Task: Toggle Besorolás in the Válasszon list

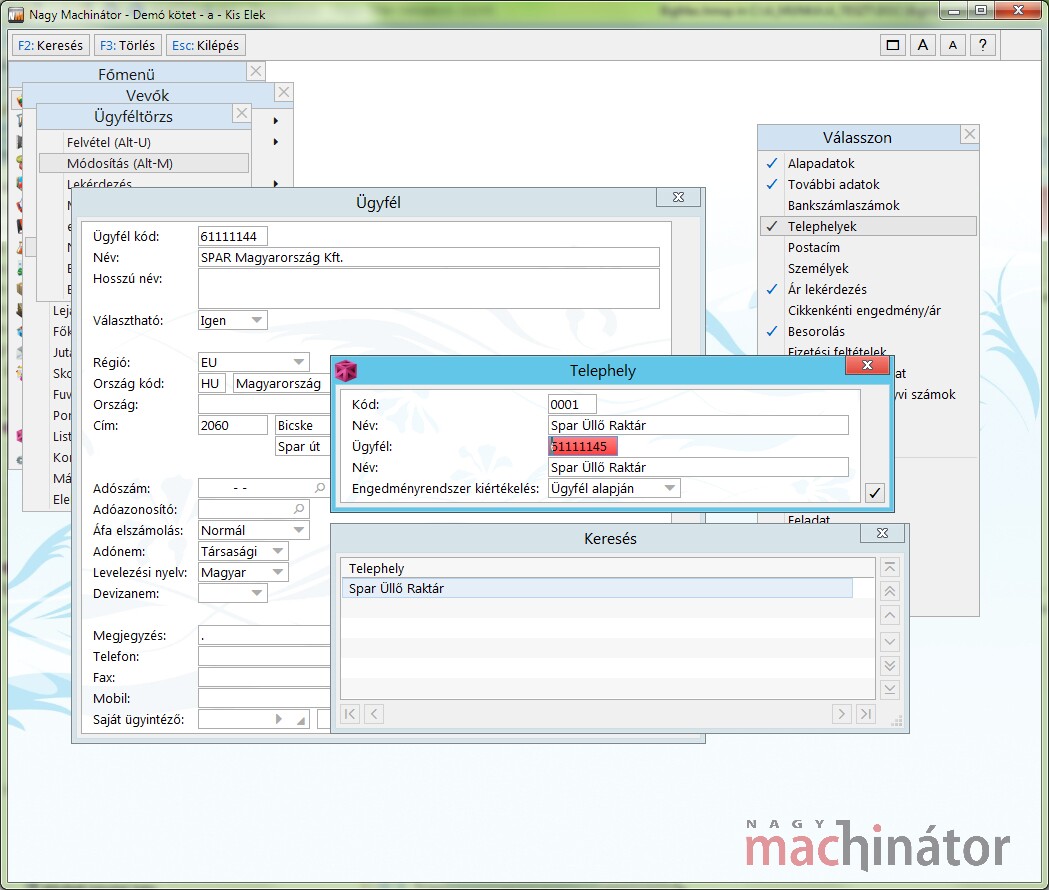Action: pyautogui.click(x=868, y=331)
